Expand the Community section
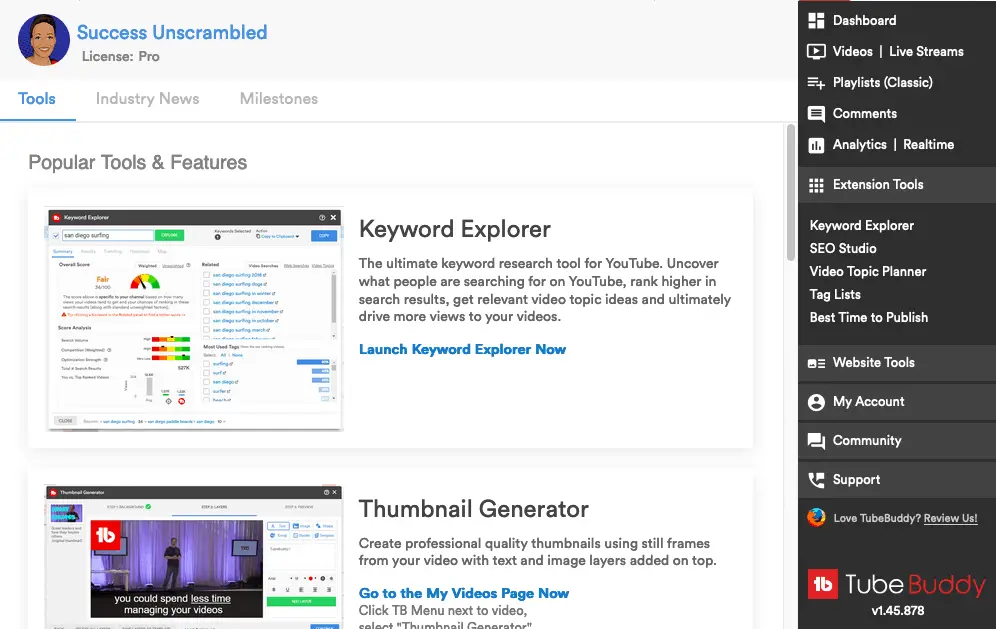The height and width of the screenshot is (629, 996). coord(897,440)
